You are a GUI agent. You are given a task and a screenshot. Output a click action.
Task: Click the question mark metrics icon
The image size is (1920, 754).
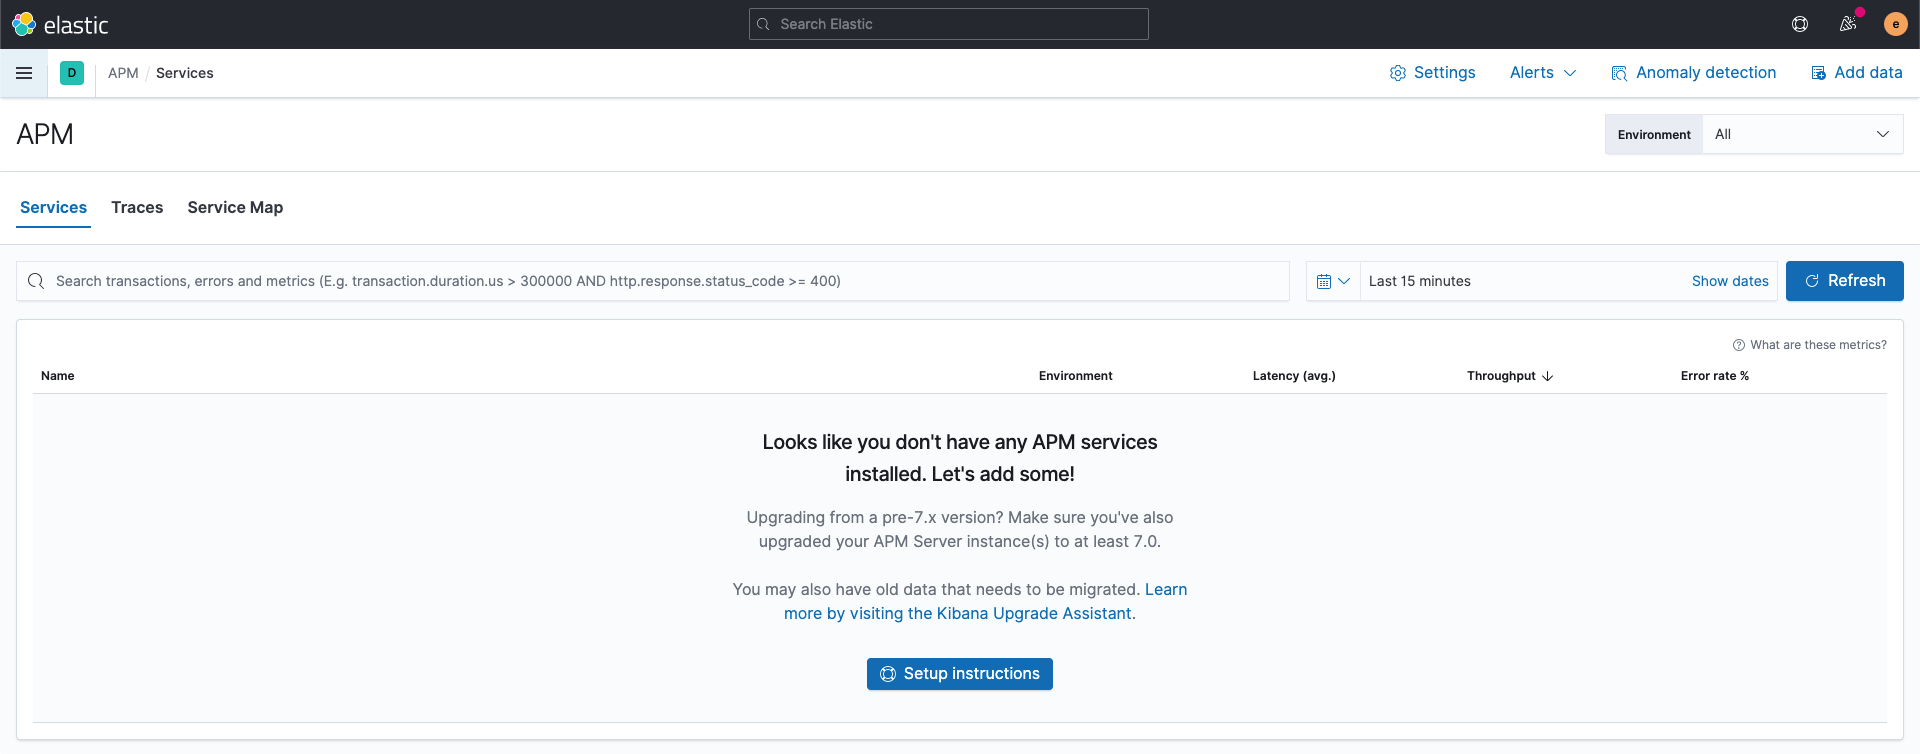[1739, 345]
